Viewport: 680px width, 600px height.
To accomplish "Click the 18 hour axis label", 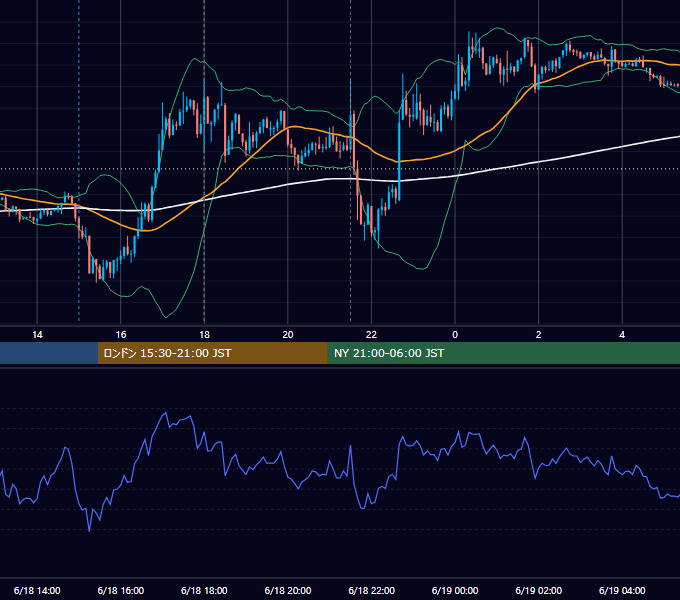I will click(204, 335).
